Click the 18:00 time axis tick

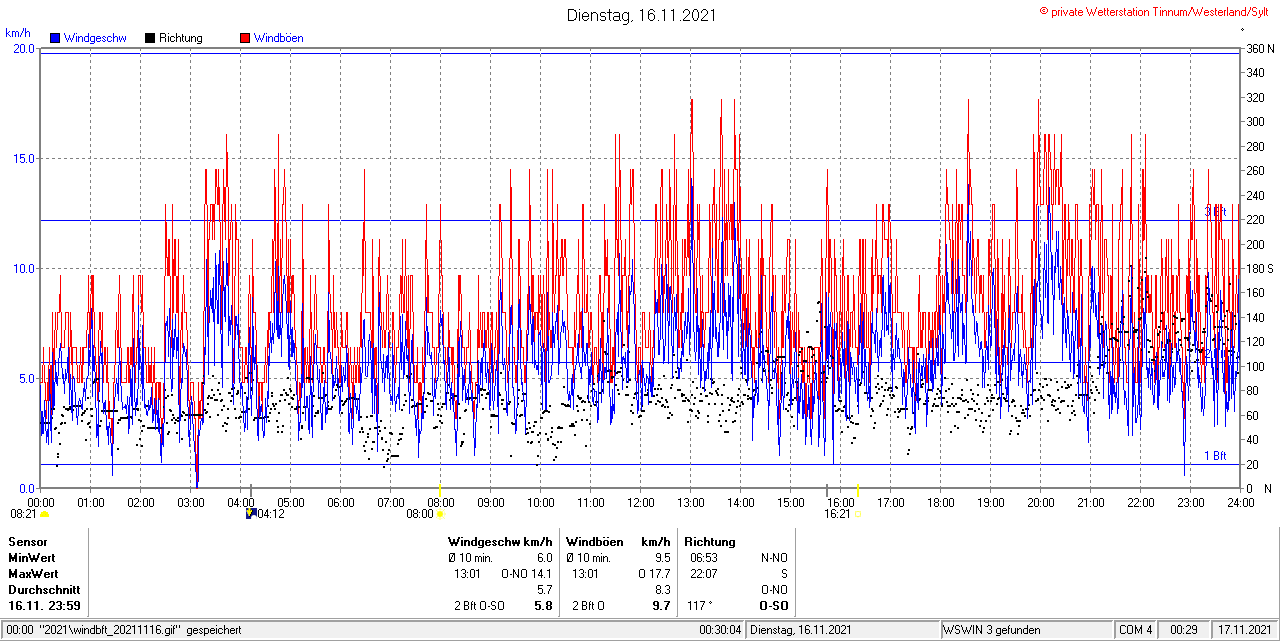[941, 502]
